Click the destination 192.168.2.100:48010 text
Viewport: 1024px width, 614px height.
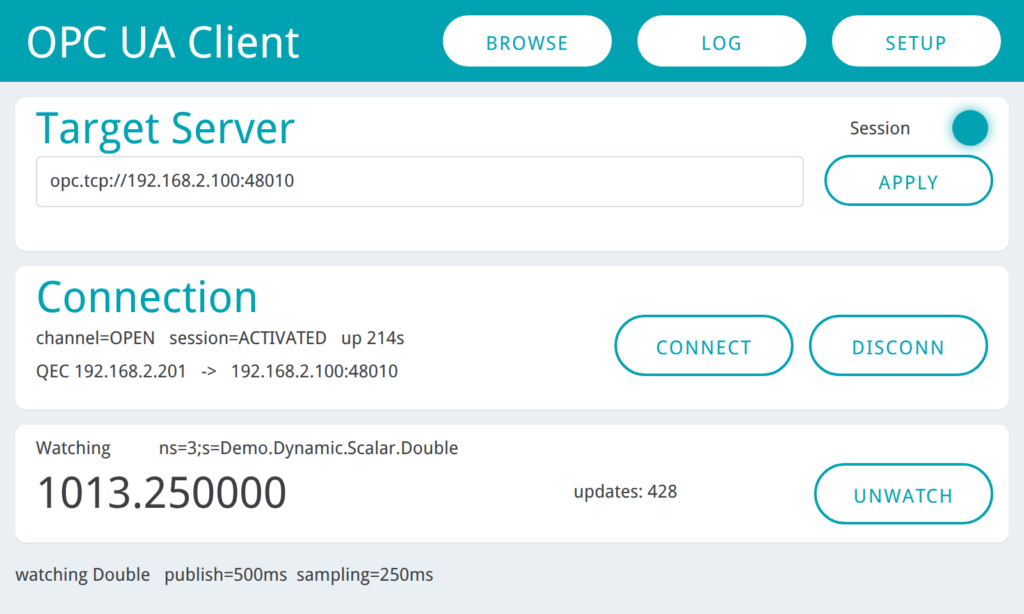(314, 371)
